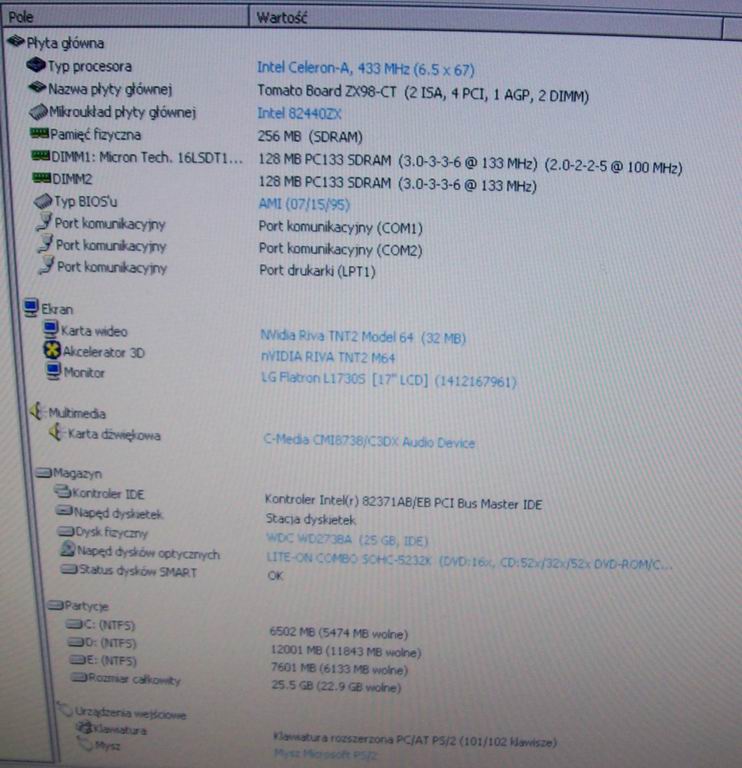This screenshot has height=768, width=742.
Task: Click the Napęd dysków optycznych icon
Action: [67, 549]
